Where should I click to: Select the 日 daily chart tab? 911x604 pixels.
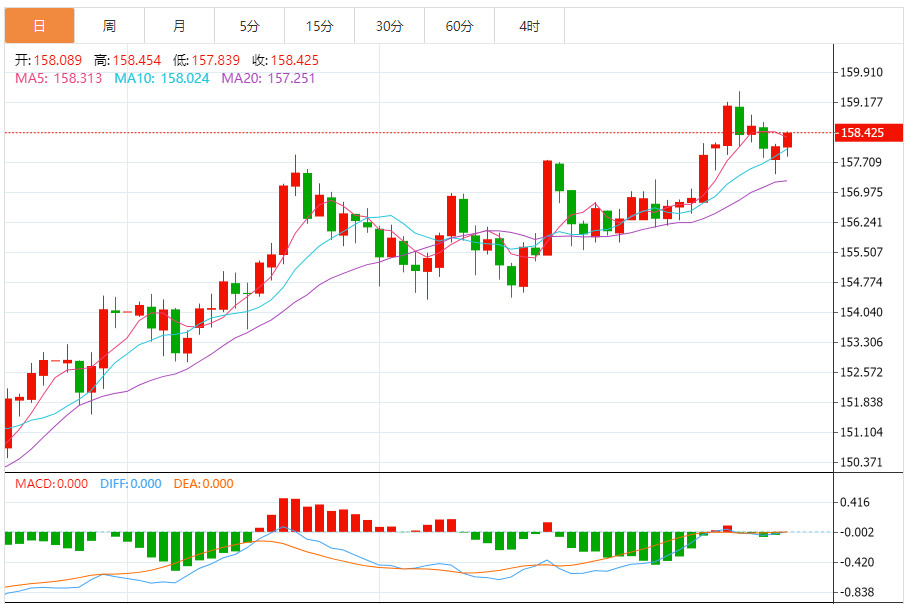click(39, 26)
